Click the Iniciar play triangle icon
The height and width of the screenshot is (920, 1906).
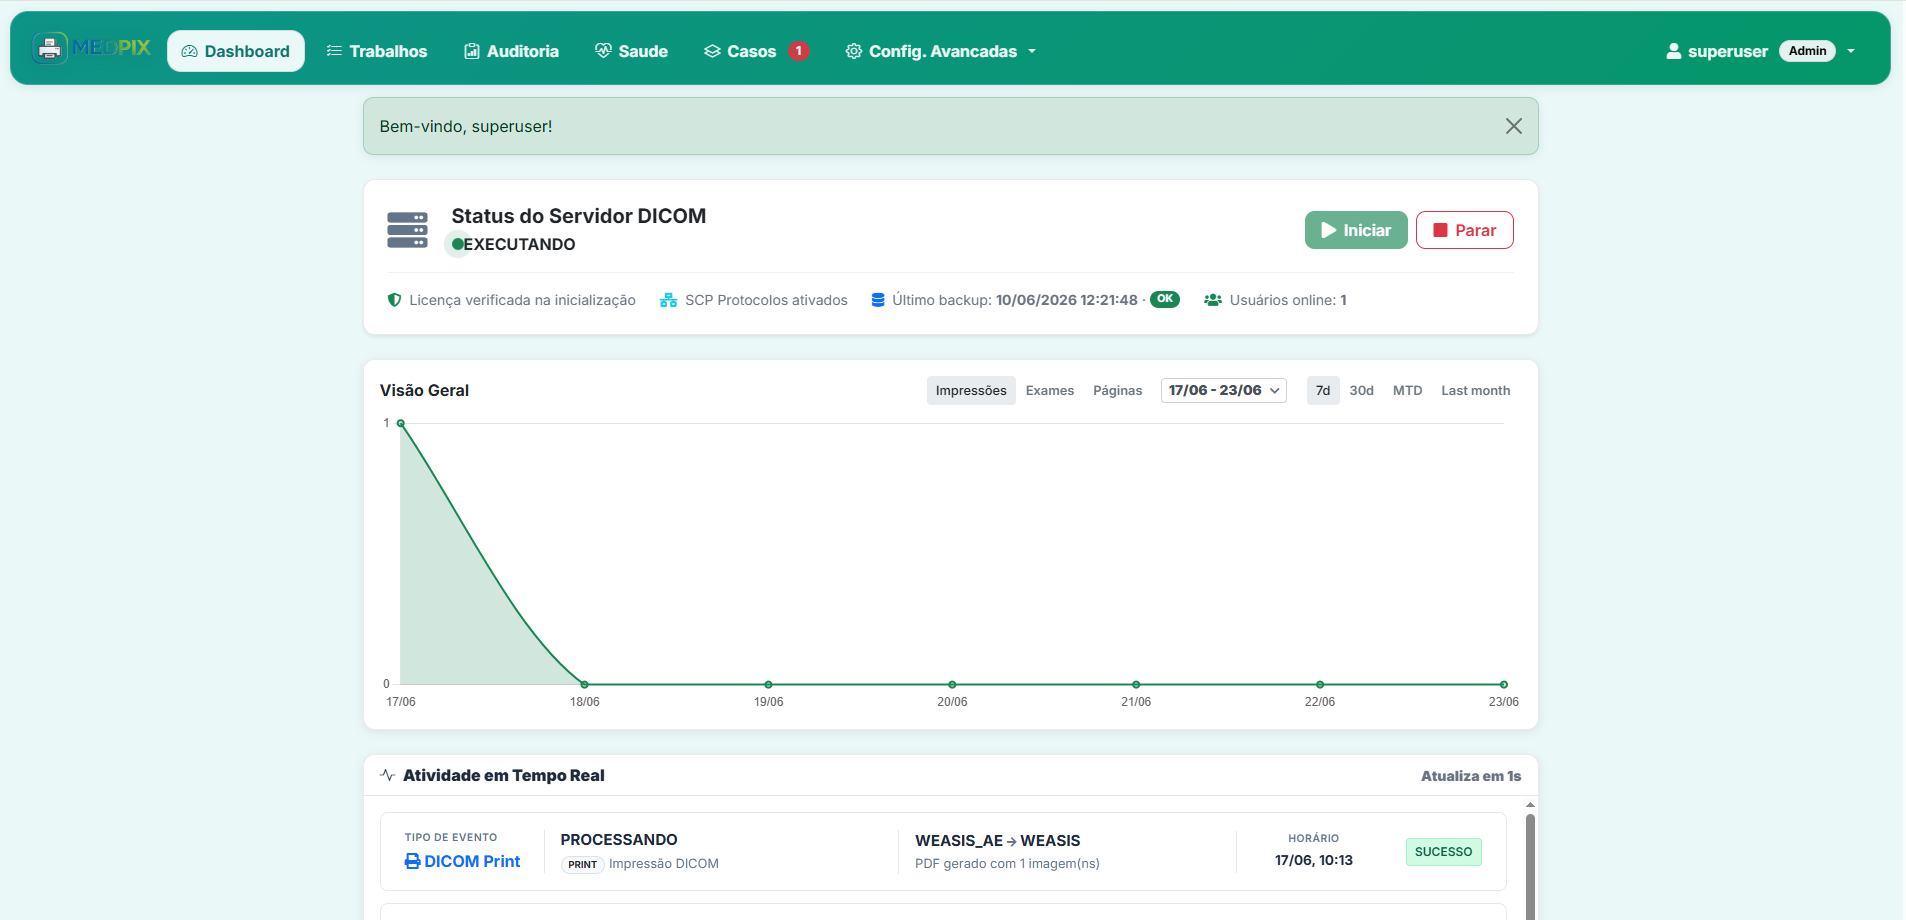pyautogui.click(x=1329, y=230)
